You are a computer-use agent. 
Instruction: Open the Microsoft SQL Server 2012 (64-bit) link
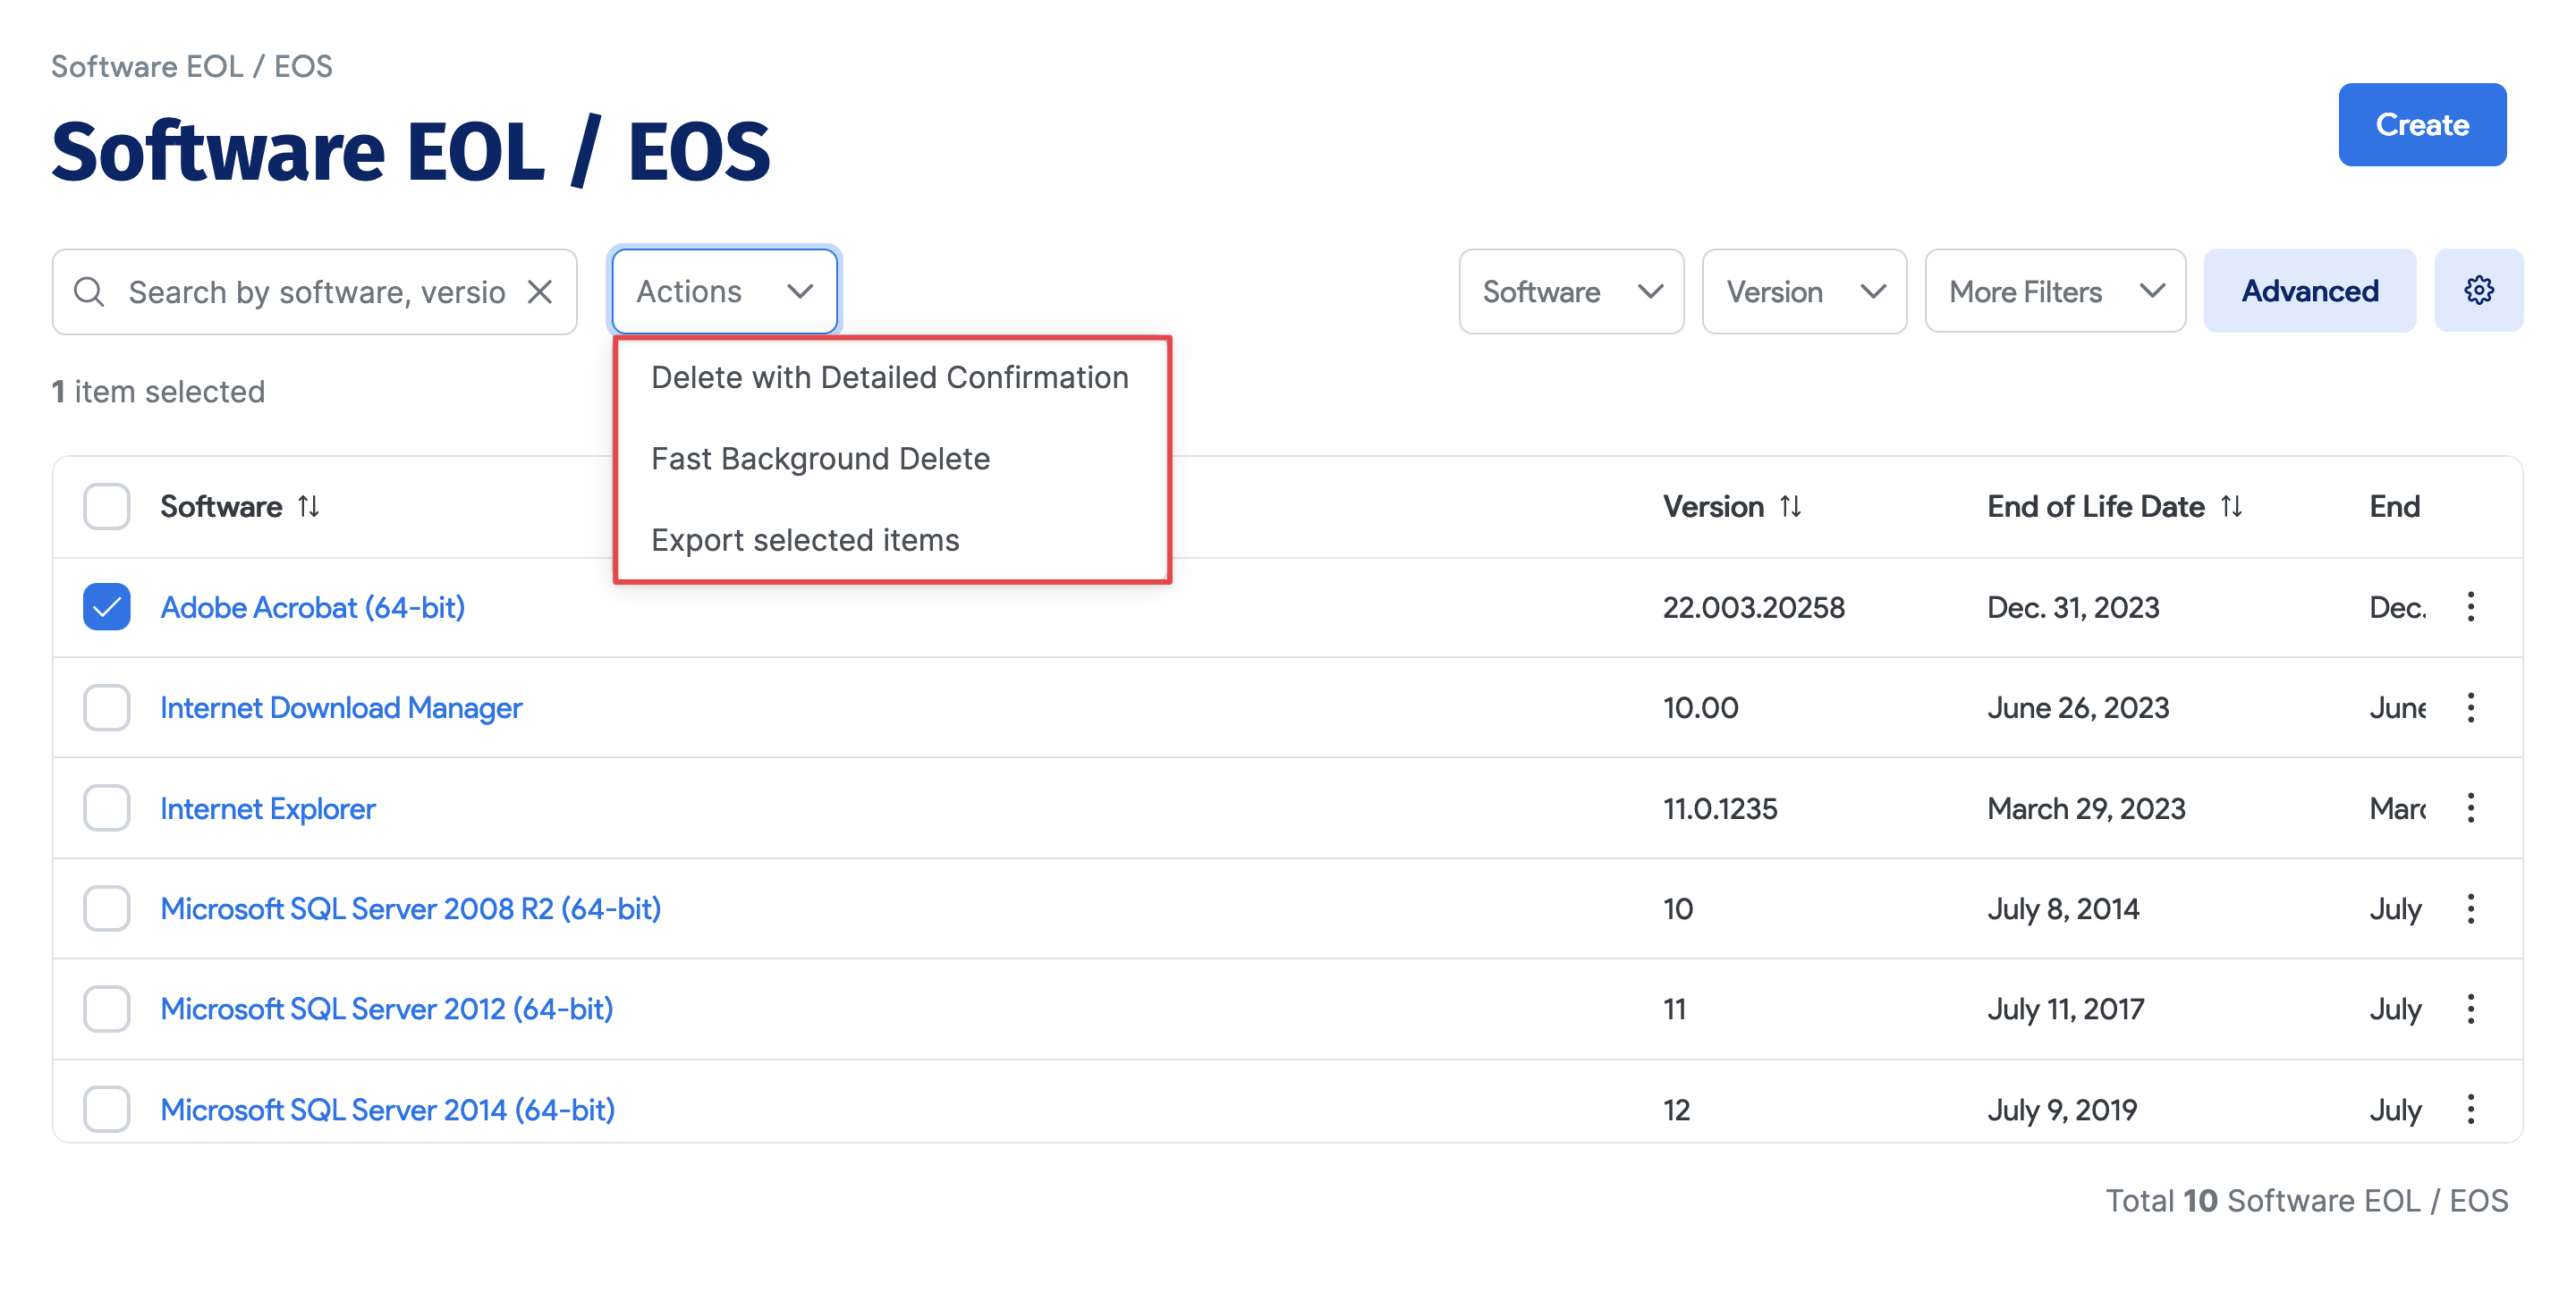(x=386, y=1009)
